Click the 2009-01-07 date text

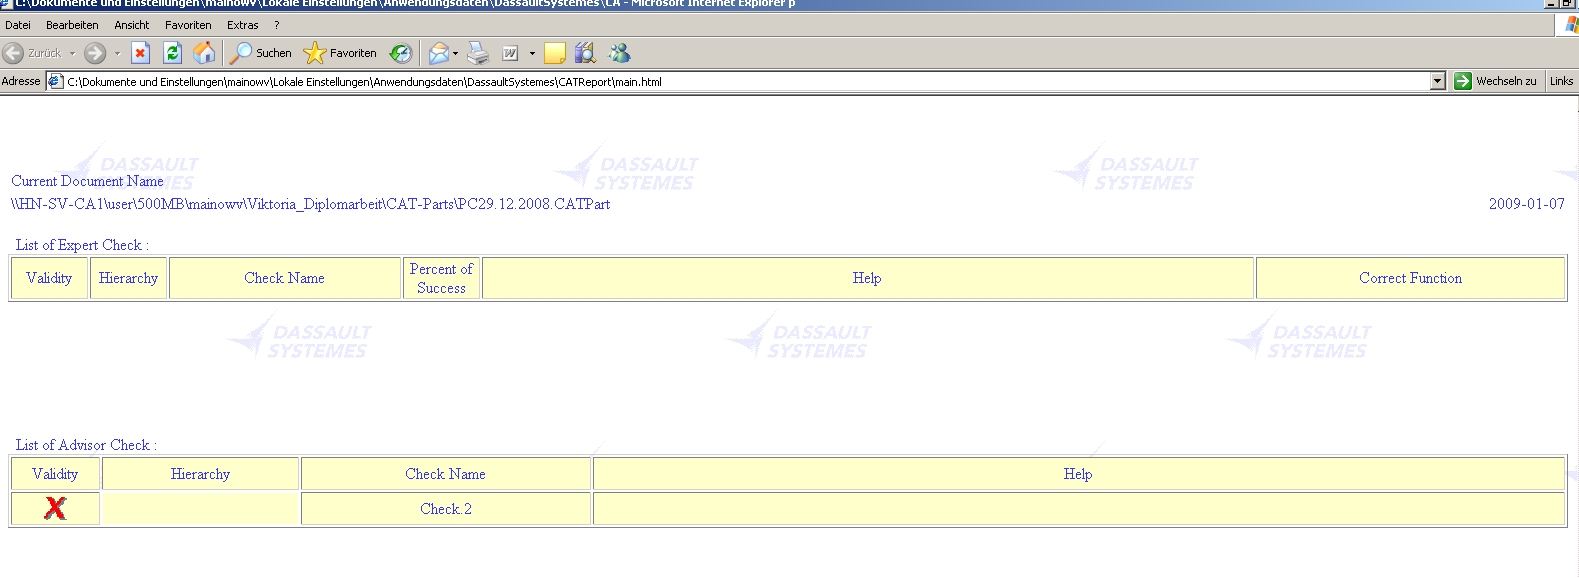1526,204
